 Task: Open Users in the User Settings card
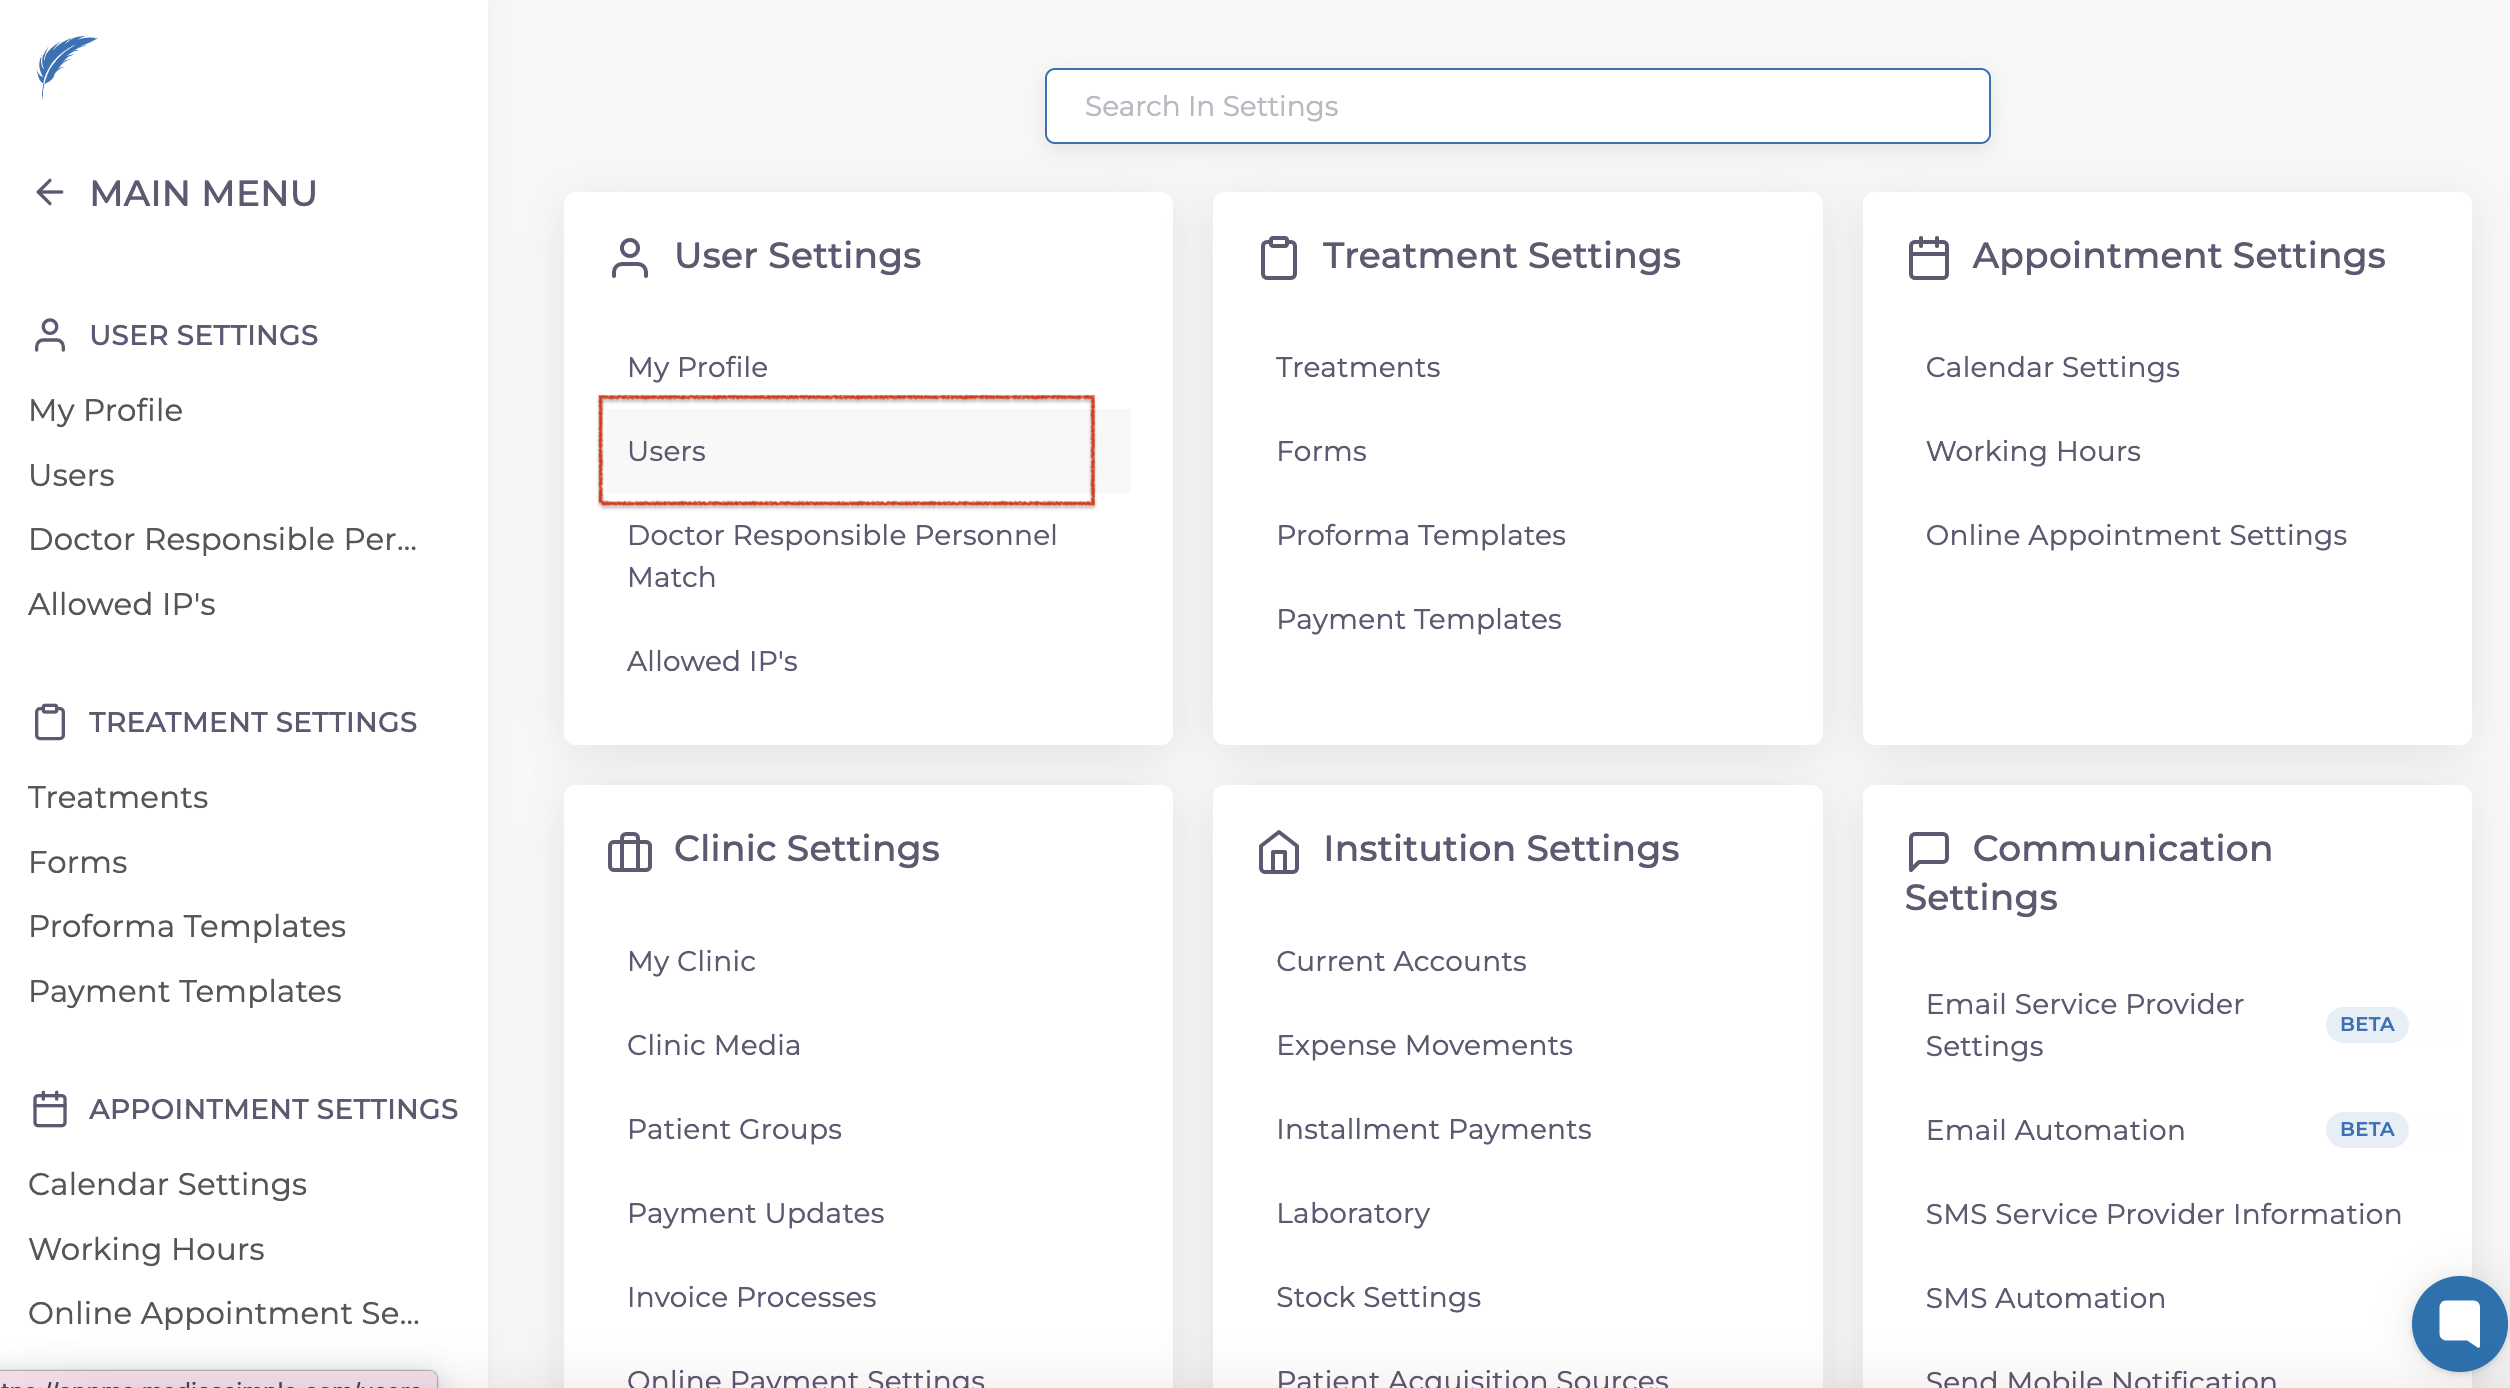(x=667, y=451)
